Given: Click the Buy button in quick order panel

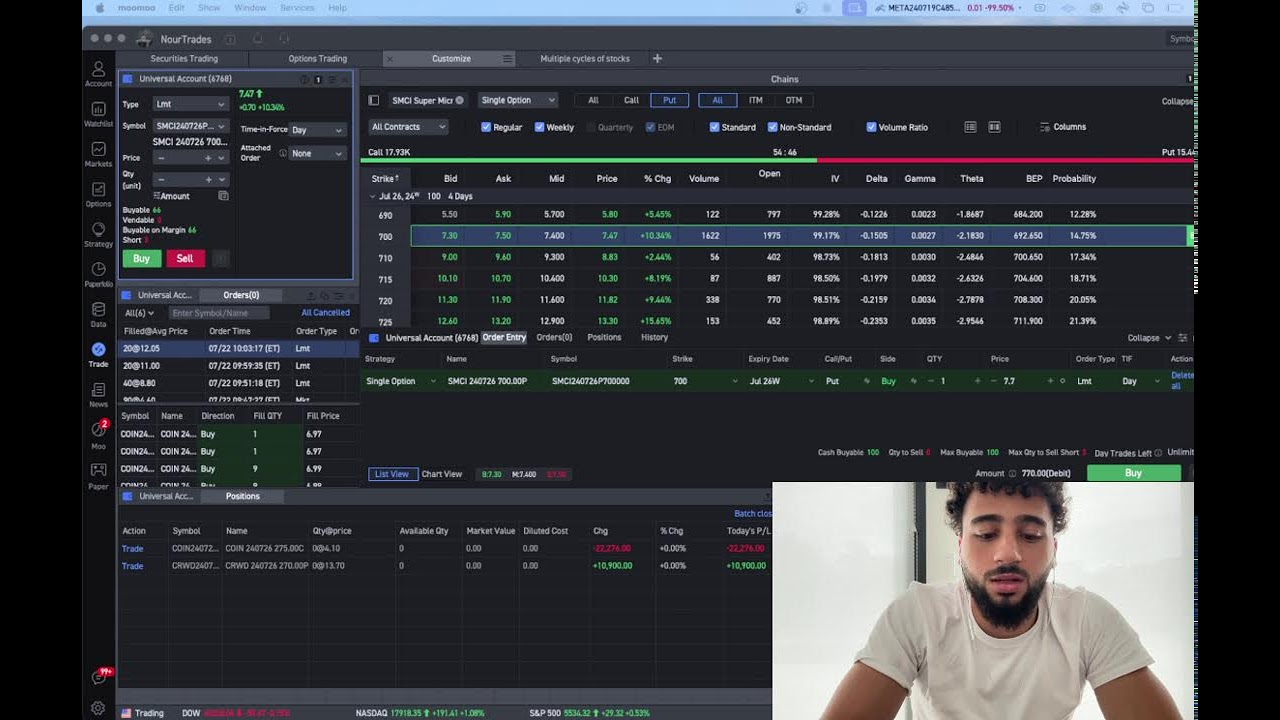Looking at the screenshot, I should tap(141, 258).
